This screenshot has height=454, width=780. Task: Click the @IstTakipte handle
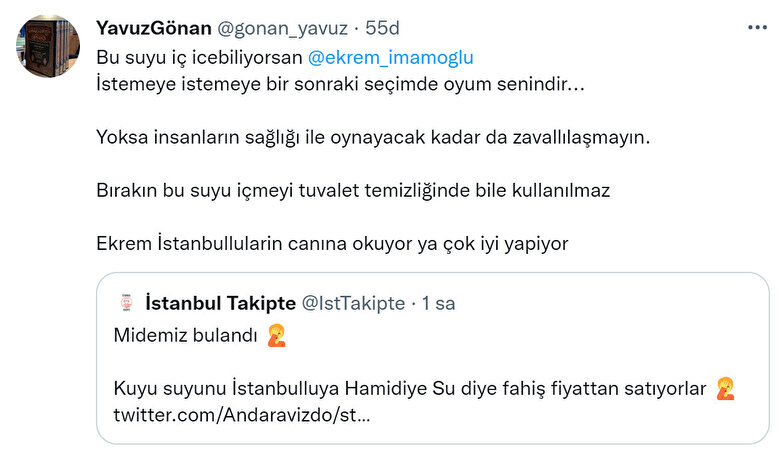pyautogui.click(x=353, y=302)
